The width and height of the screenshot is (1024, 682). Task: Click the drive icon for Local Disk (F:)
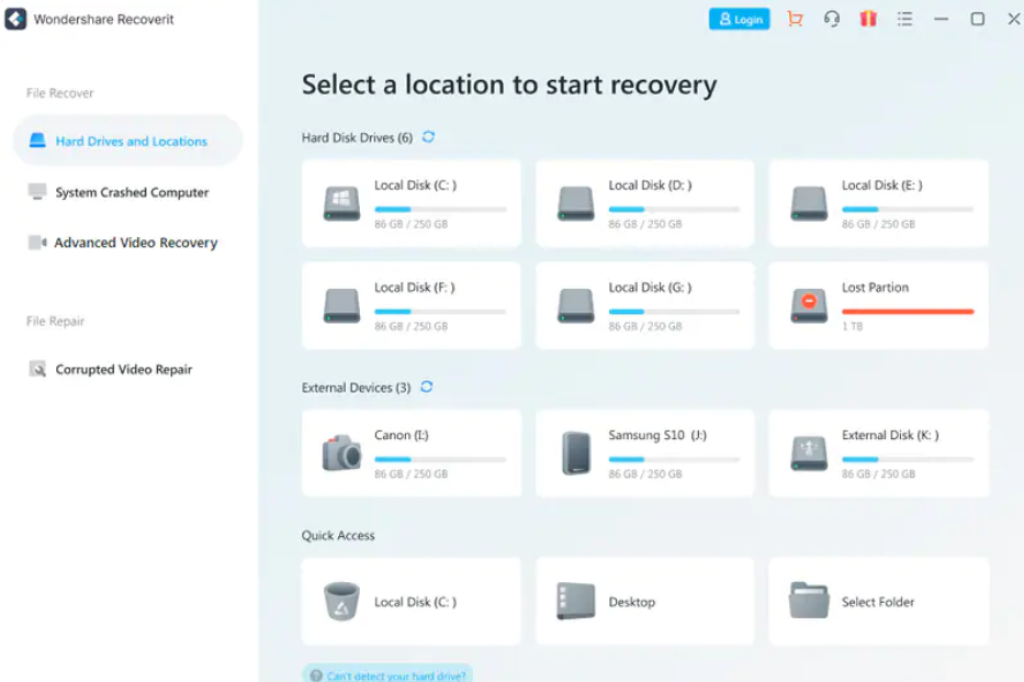[x=342, y=305]
